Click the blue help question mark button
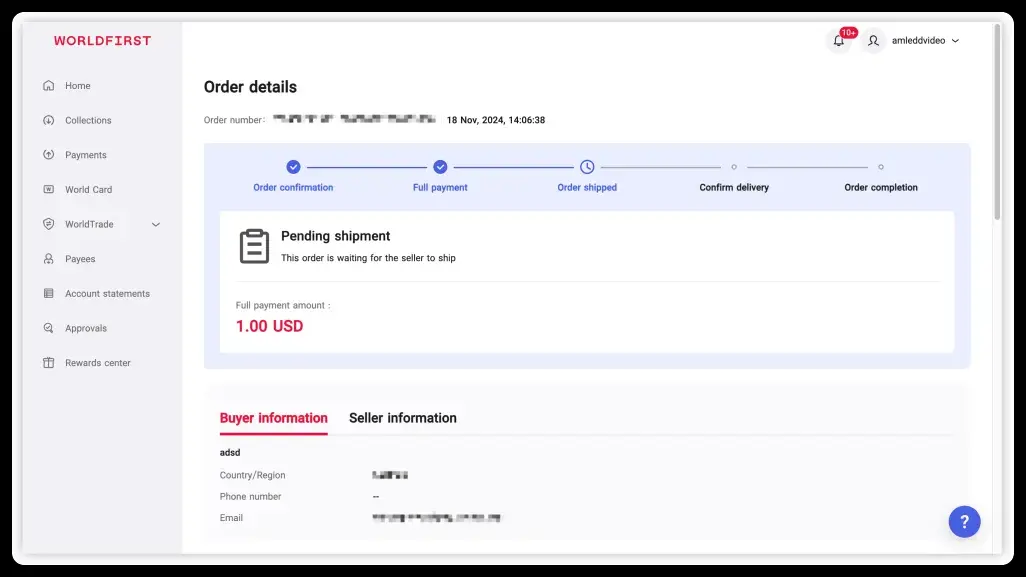The image size is (1026, 577). coord(964,521)
